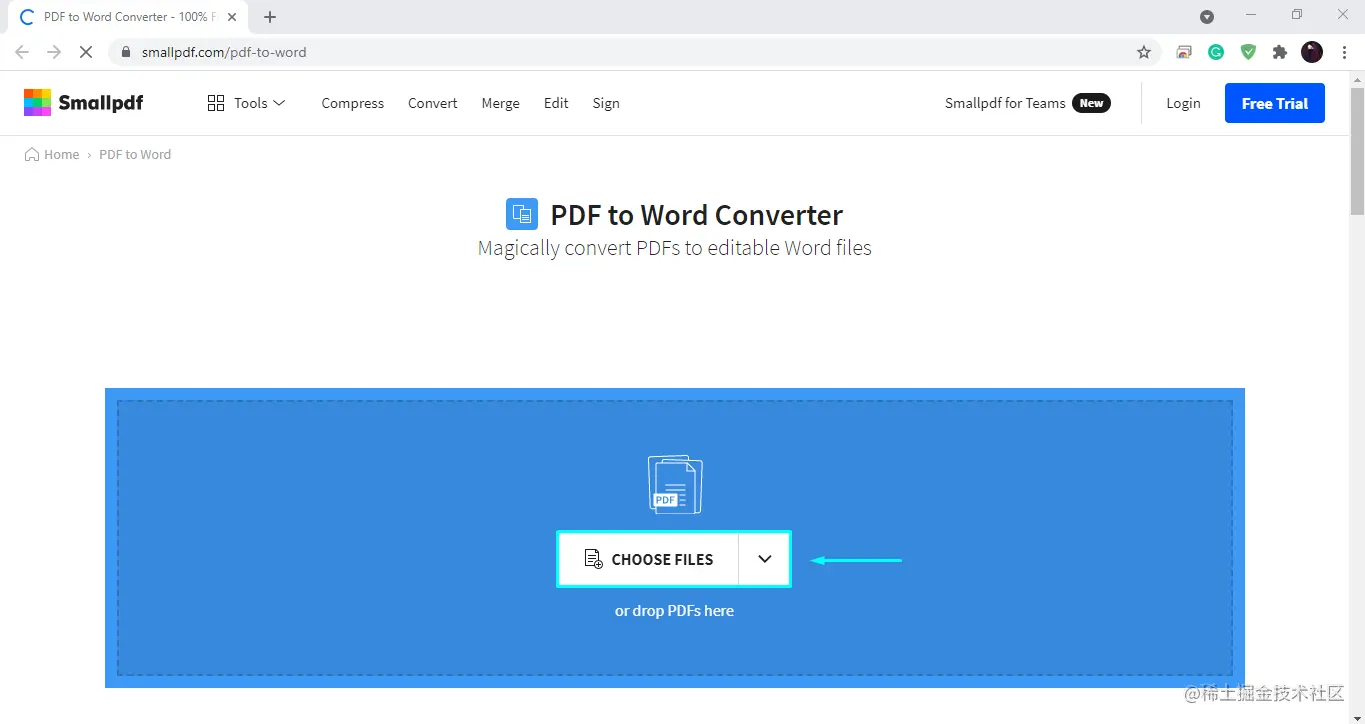This screenshot has height=724, width=1365.
Task: Open Smallpdf for Teams link
Action: point(1005,103)
